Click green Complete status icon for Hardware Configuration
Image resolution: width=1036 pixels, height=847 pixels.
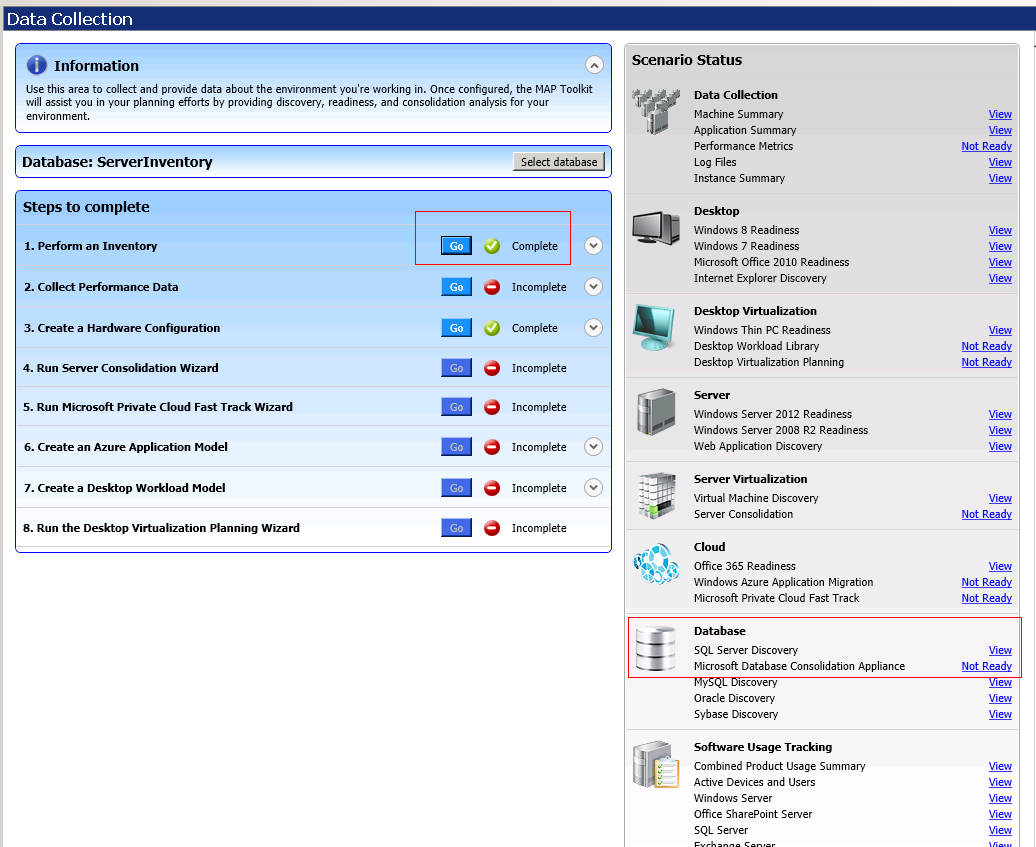492,328
